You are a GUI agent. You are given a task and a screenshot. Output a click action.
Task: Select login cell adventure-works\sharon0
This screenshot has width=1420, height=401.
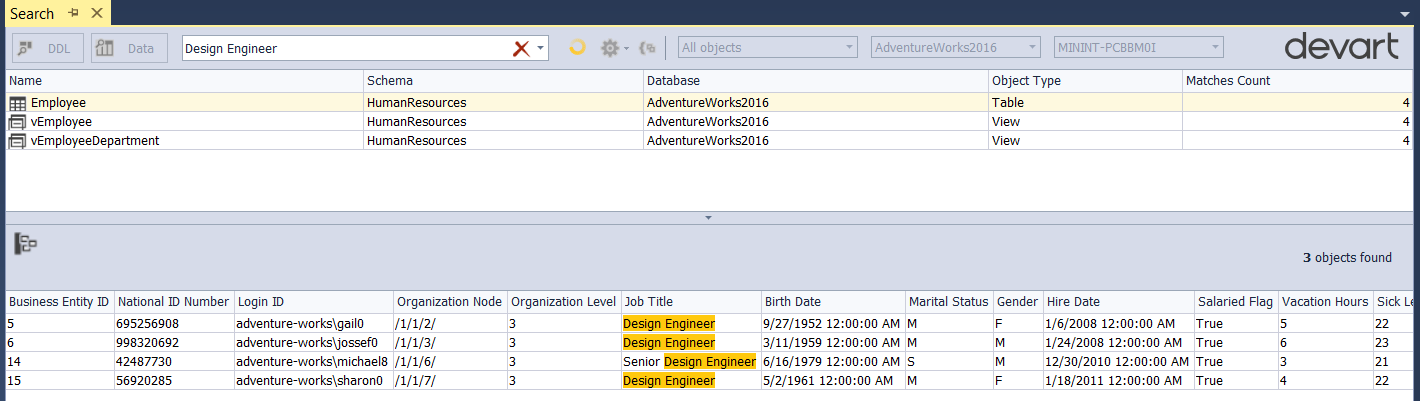pos(313,380)
